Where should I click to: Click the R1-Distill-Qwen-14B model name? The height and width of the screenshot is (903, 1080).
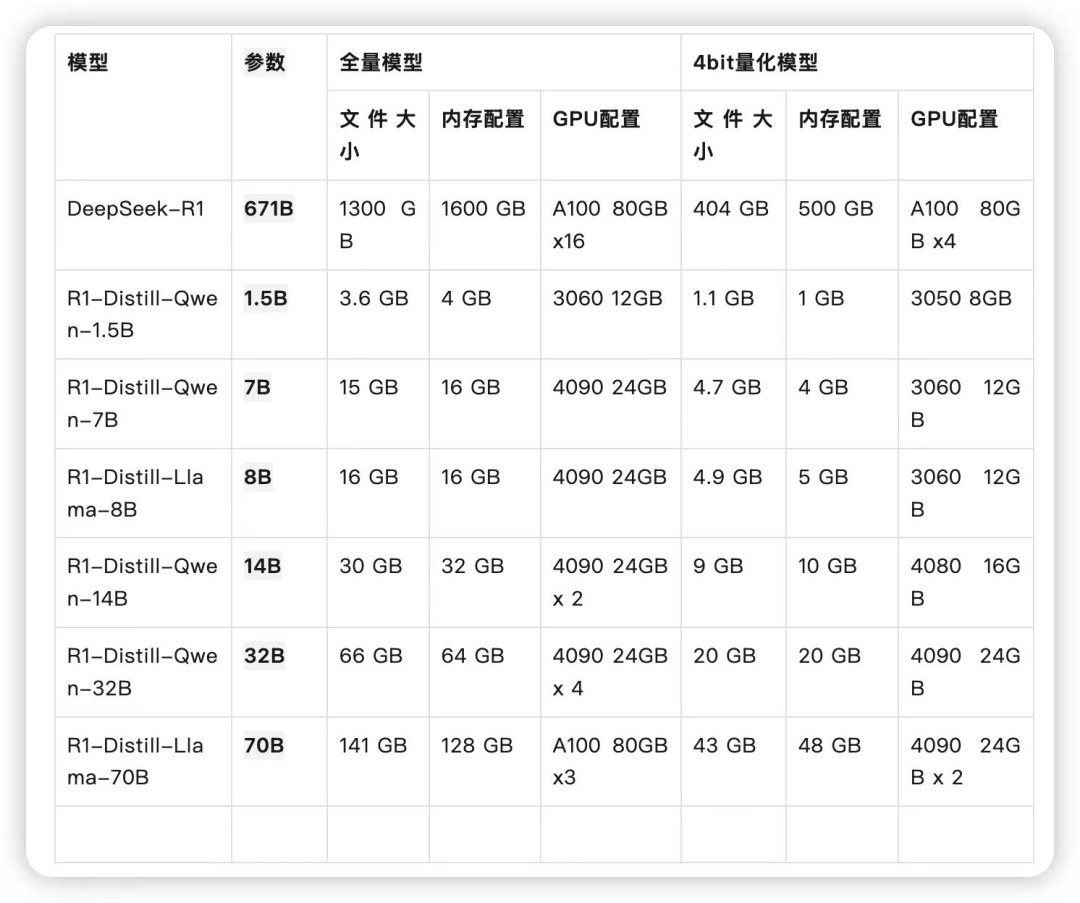tap(143, 582)
